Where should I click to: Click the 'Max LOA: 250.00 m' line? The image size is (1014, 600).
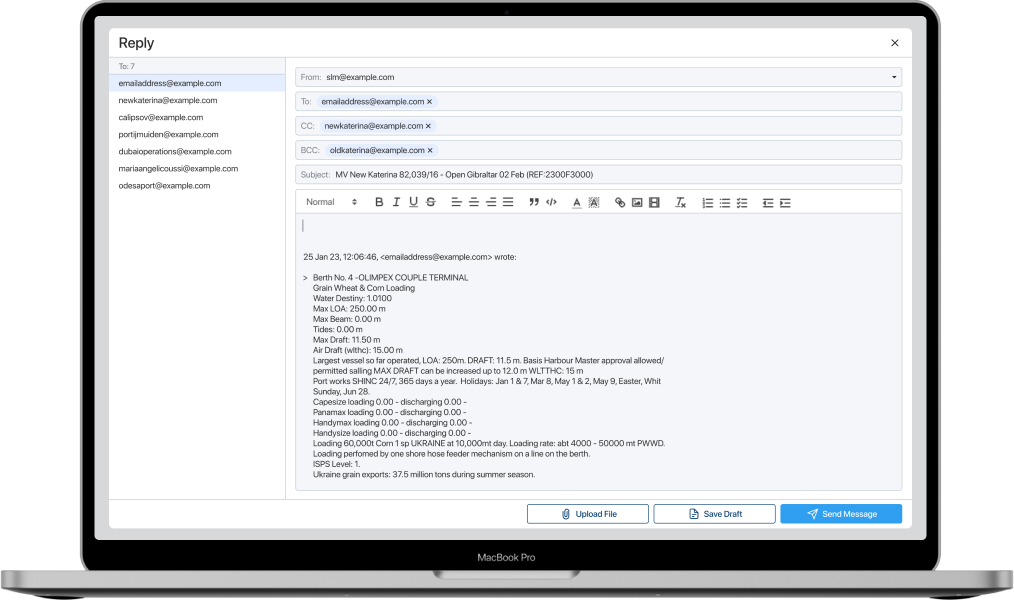coord(349,308)
